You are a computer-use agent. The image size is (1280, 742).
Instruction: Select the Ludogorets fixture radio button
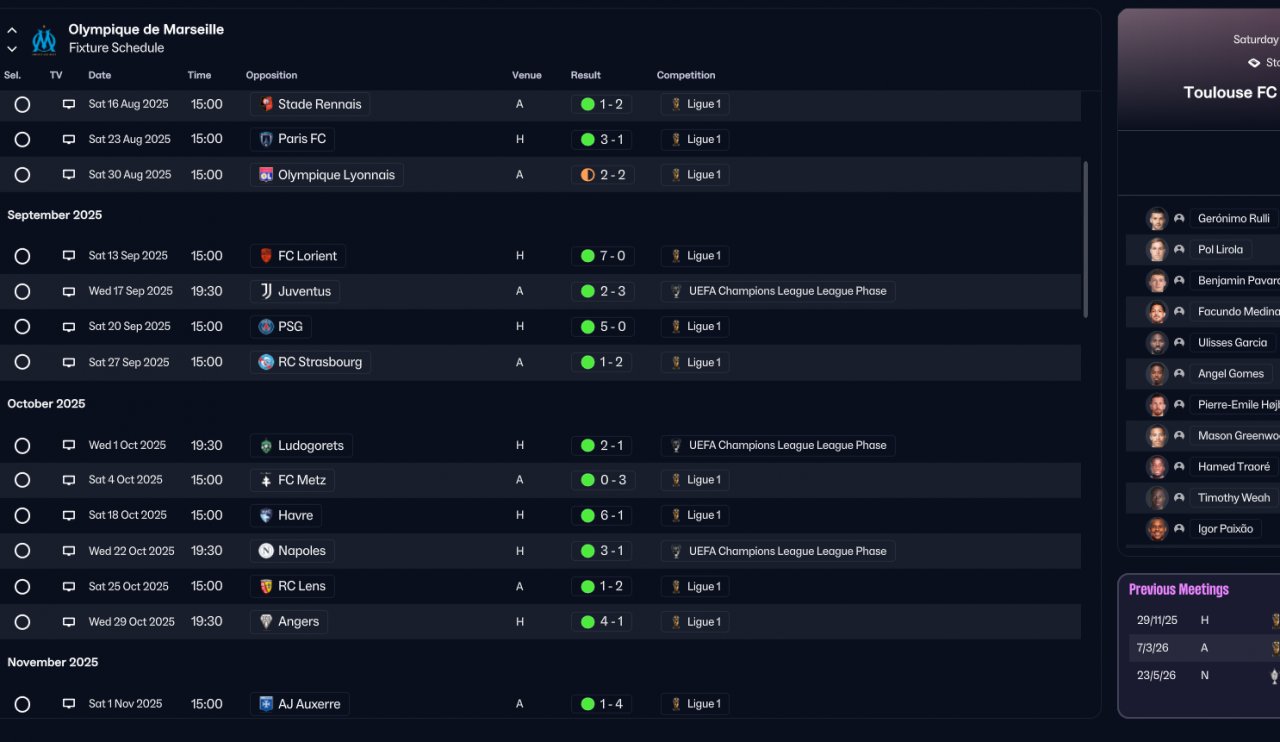(x=22, y=446)
